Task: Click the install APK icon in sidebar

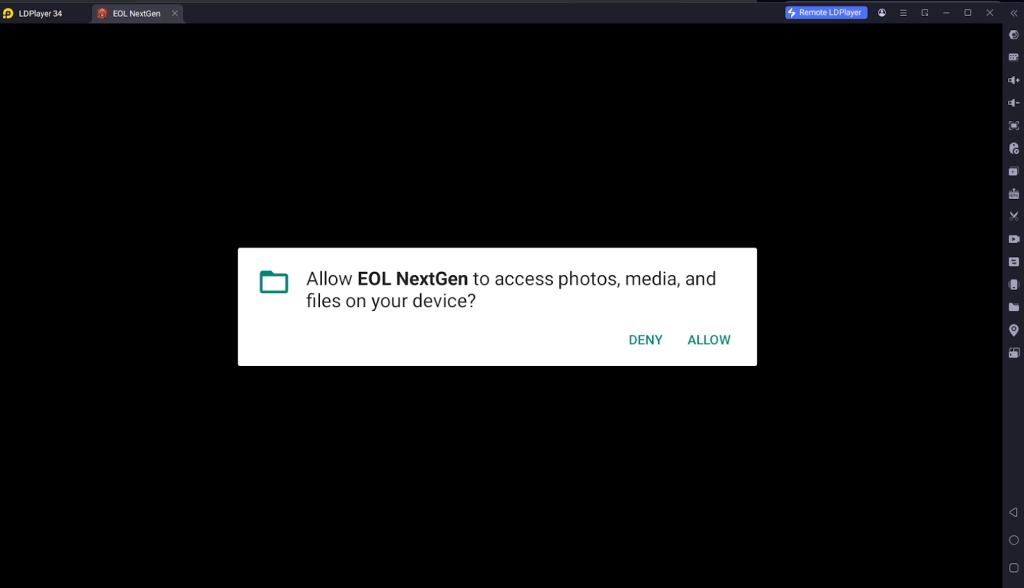Action: point(1014,193)
